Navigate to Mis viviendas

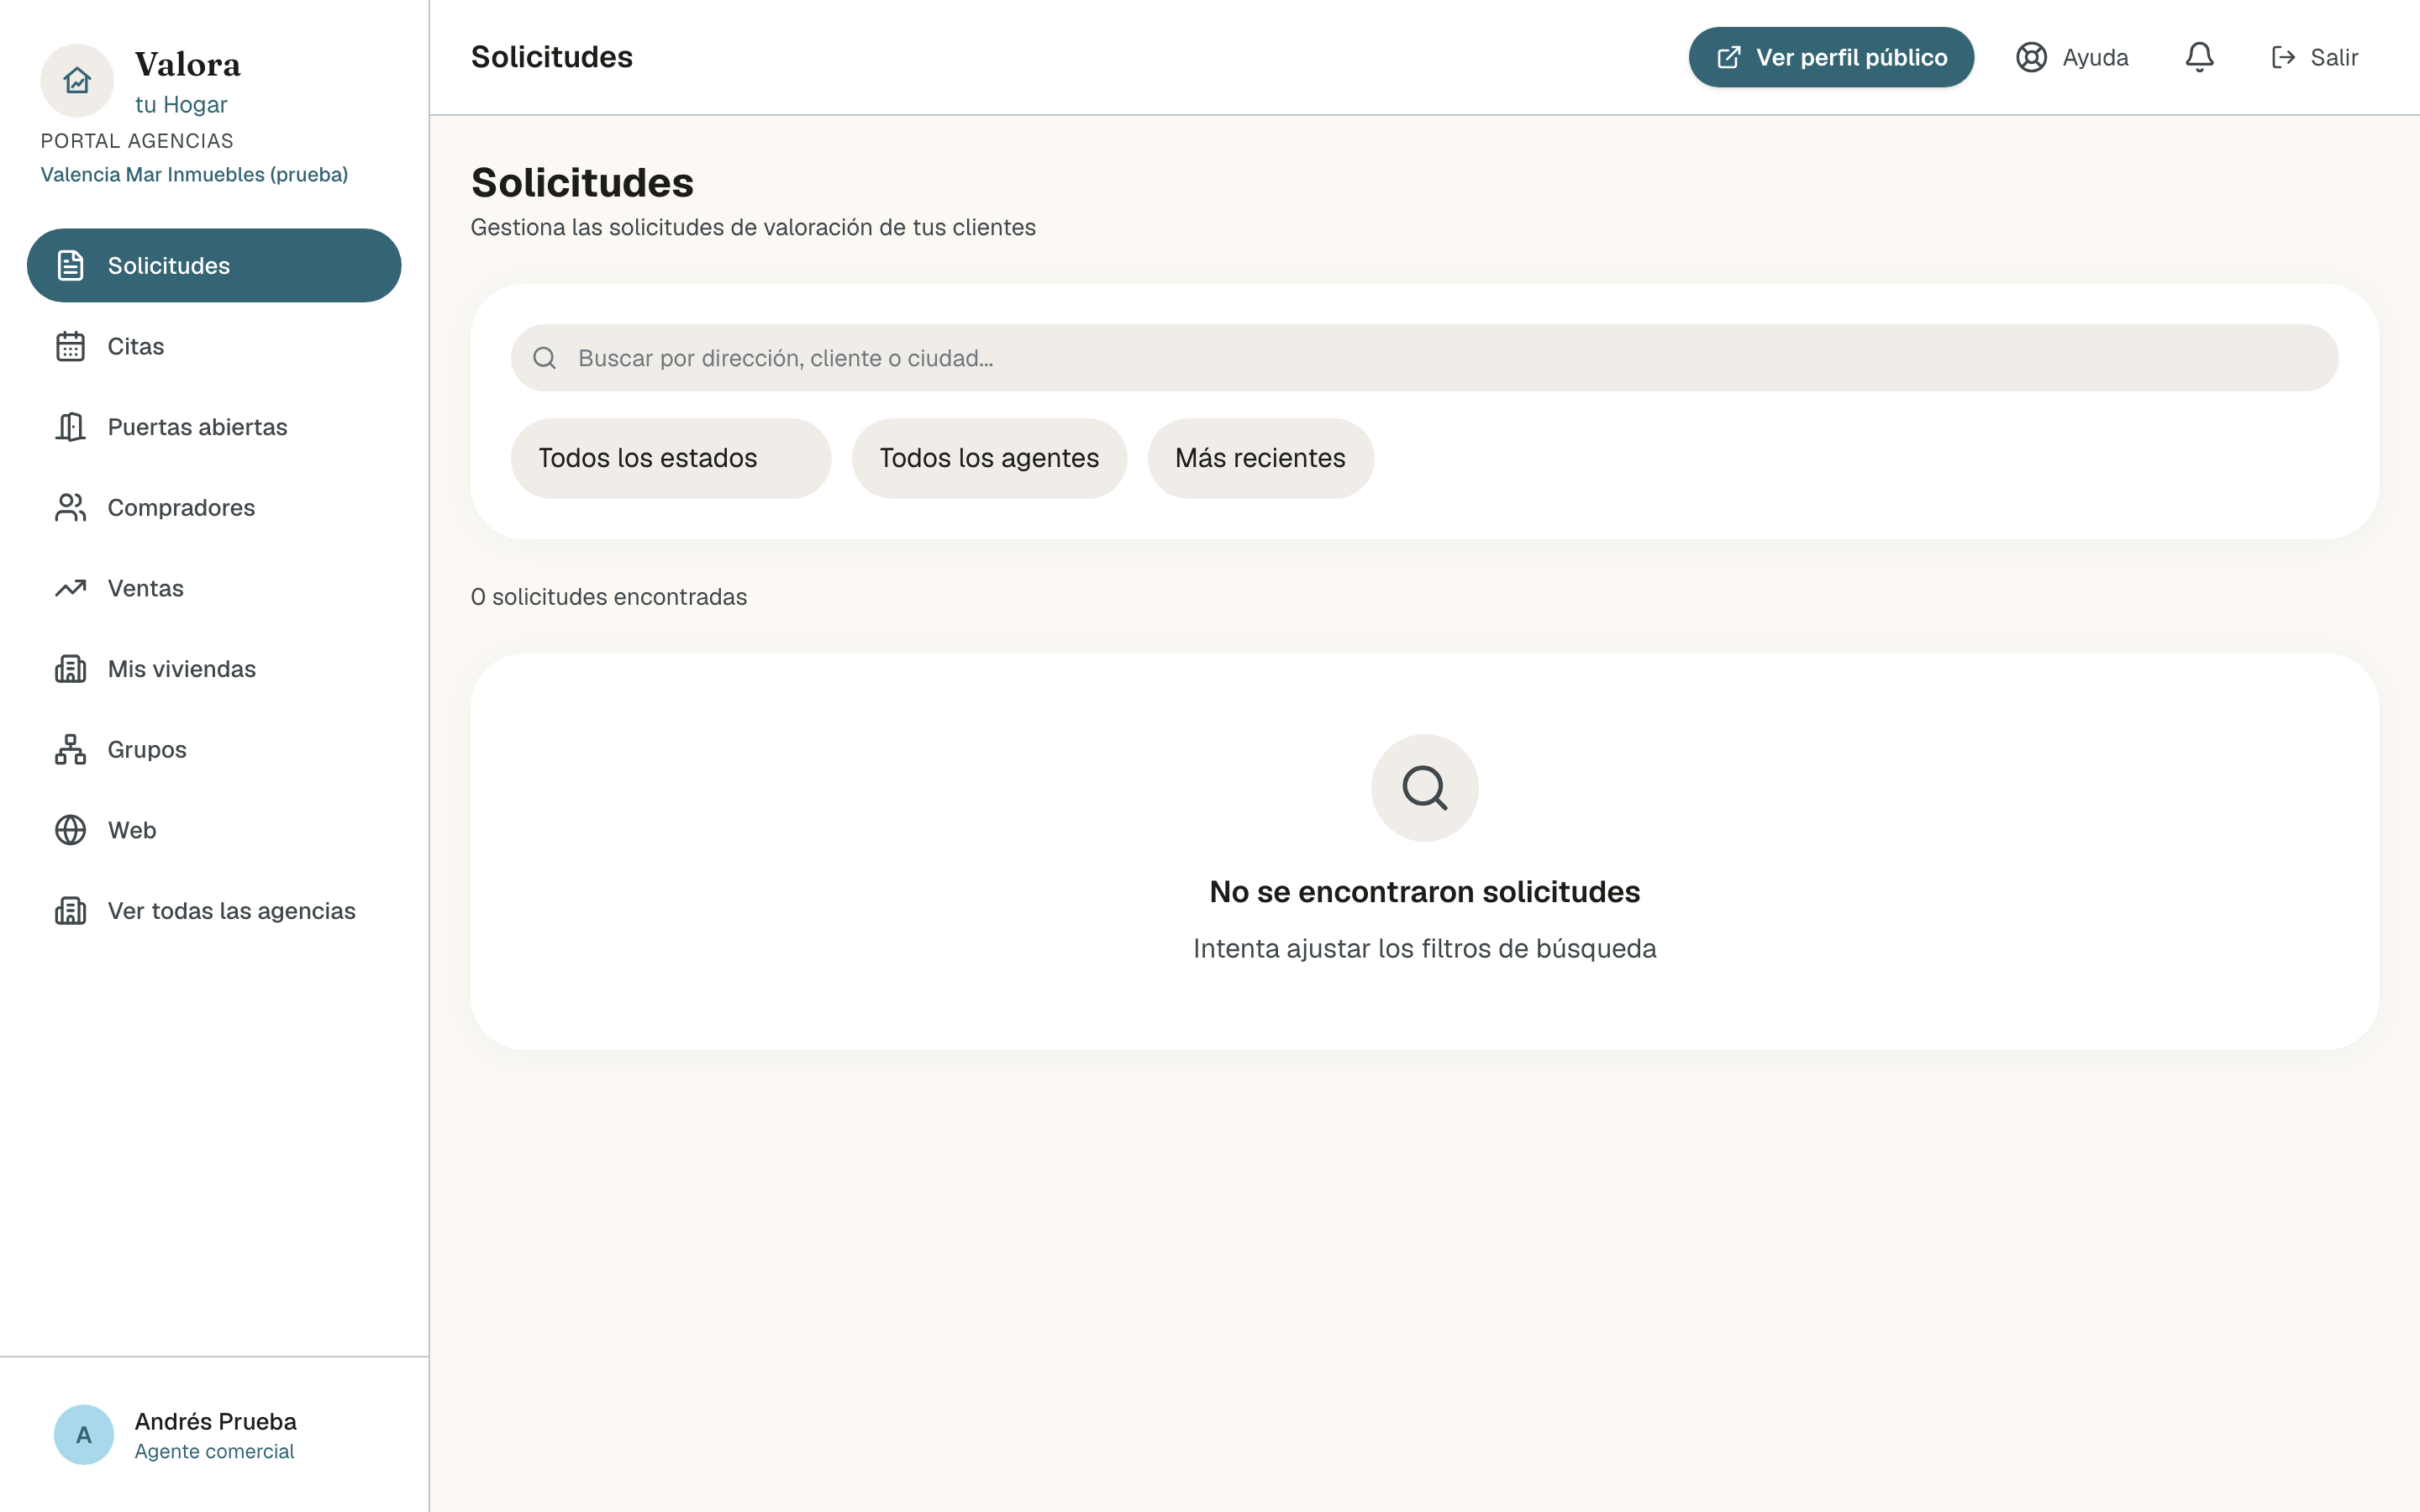[214, 669]
